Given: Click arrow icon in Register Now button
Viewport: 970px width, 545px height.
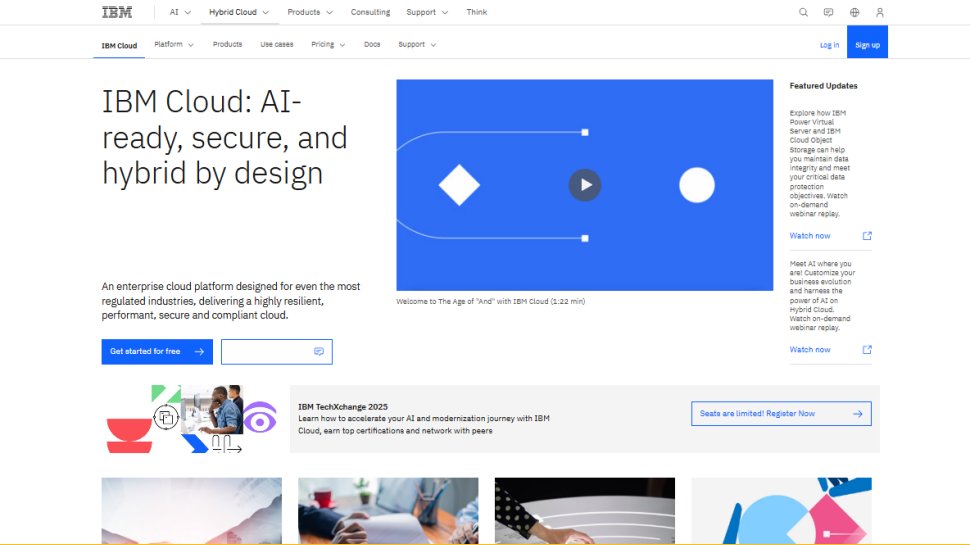Looking at the screenshot, I should point(857,414).
